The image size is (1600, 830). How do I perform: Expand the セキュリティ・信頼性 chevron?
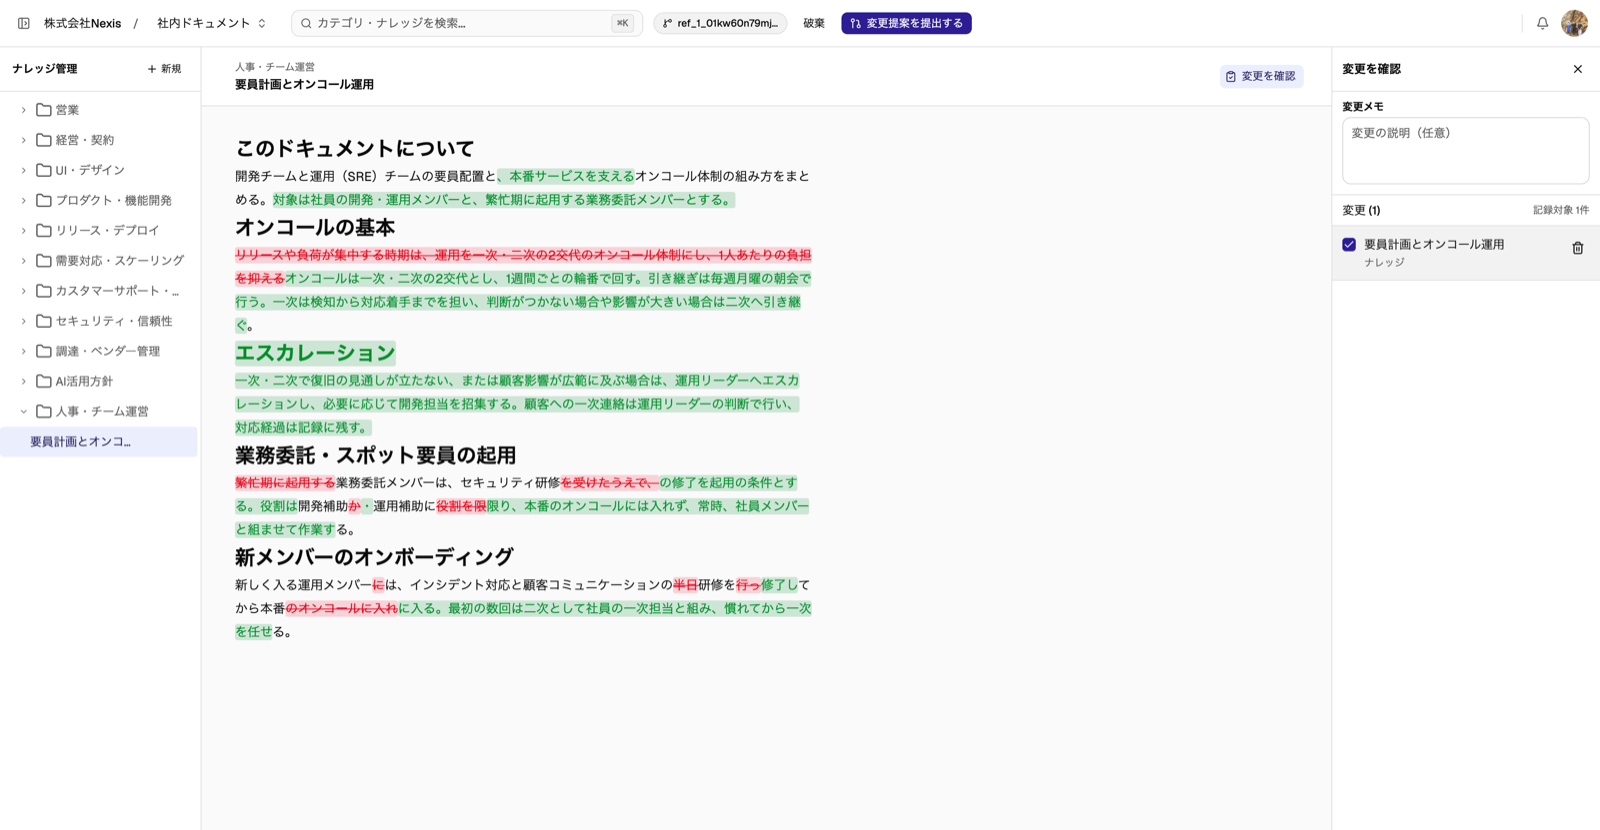click(24, 321)
